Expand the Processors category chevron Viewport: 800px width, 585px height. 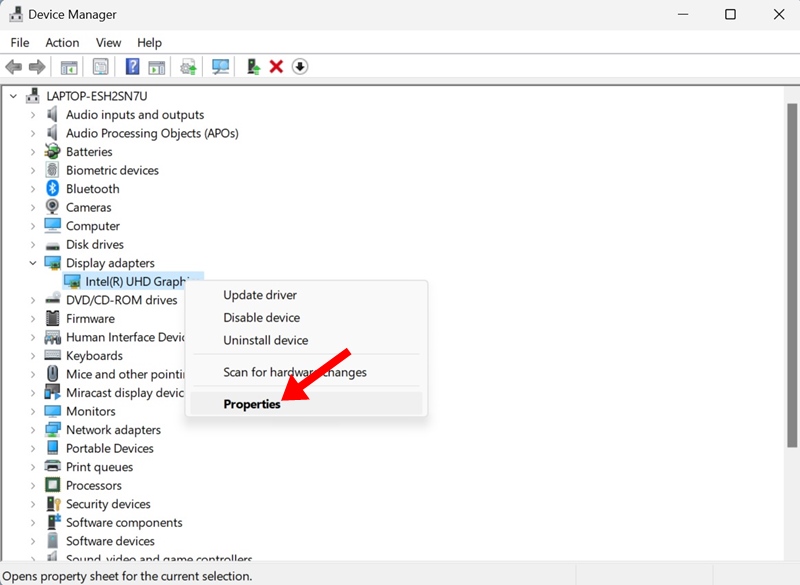33,486
